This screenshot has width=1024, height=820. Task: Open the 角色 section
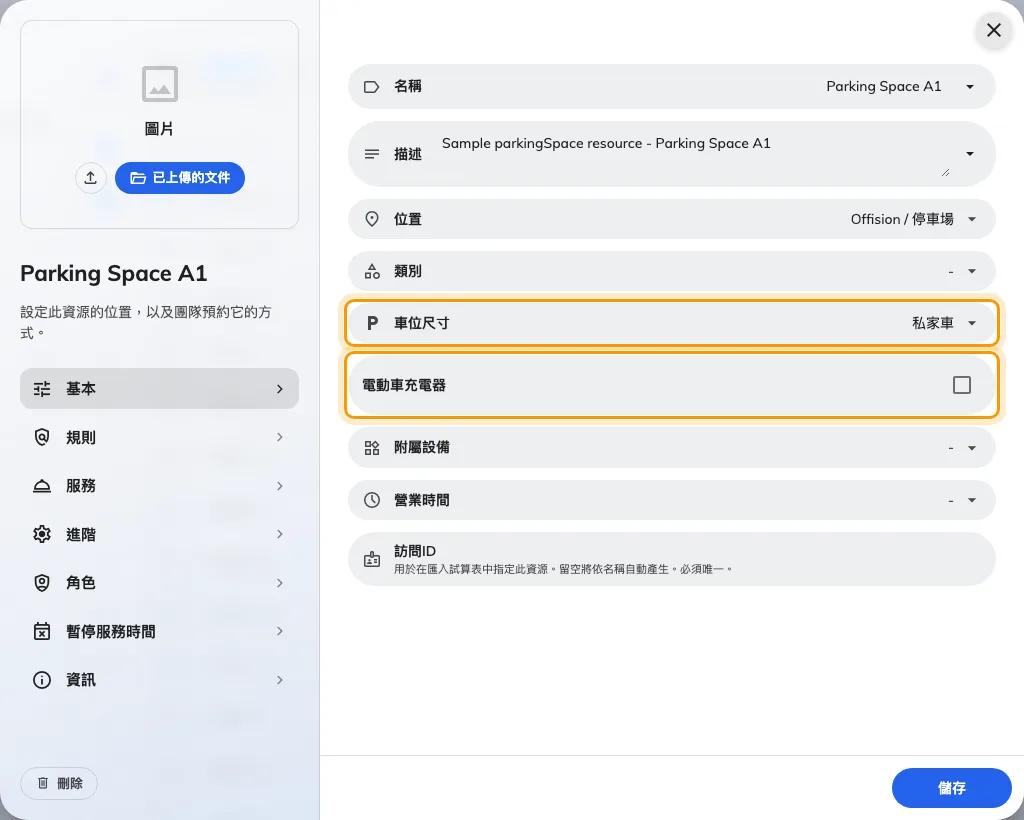click(x=159, y=582)
